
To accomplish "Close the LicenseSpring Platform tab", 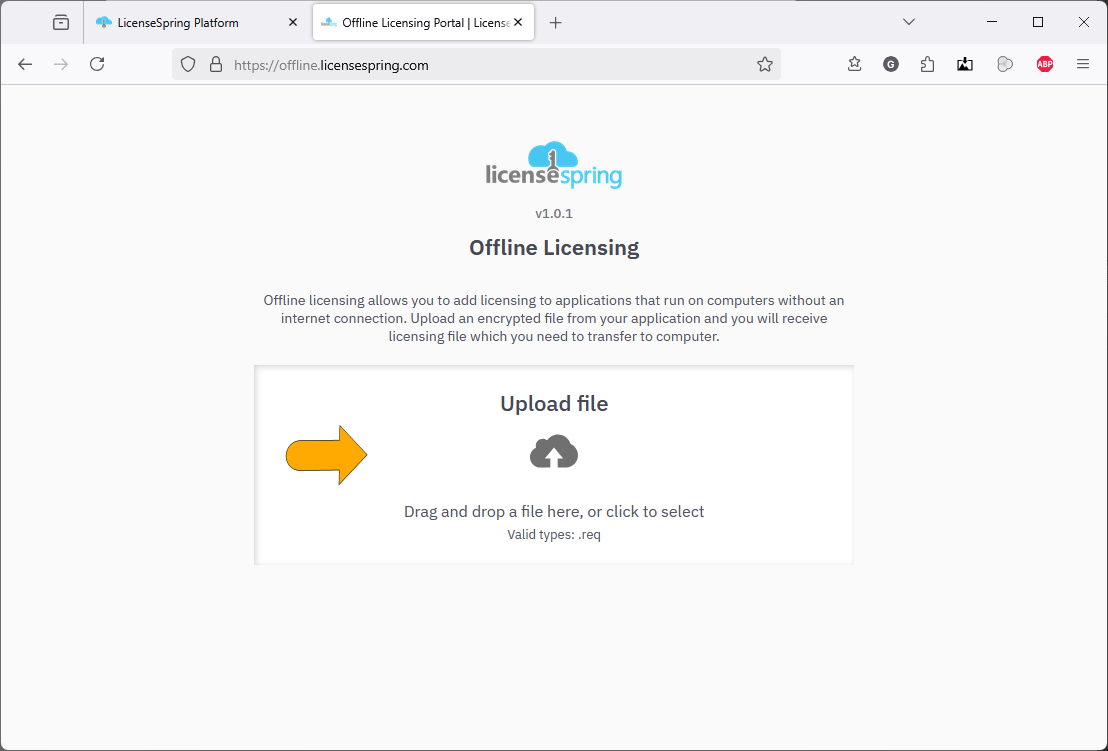I will (293, 23).
